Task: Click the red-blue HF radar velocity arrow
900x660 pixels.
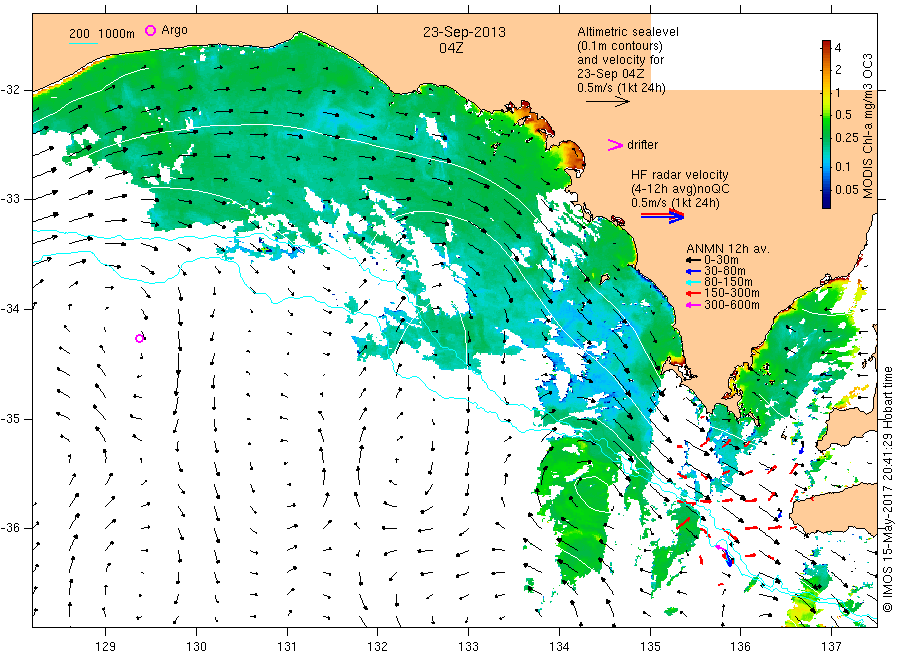Action: [662, 216]
